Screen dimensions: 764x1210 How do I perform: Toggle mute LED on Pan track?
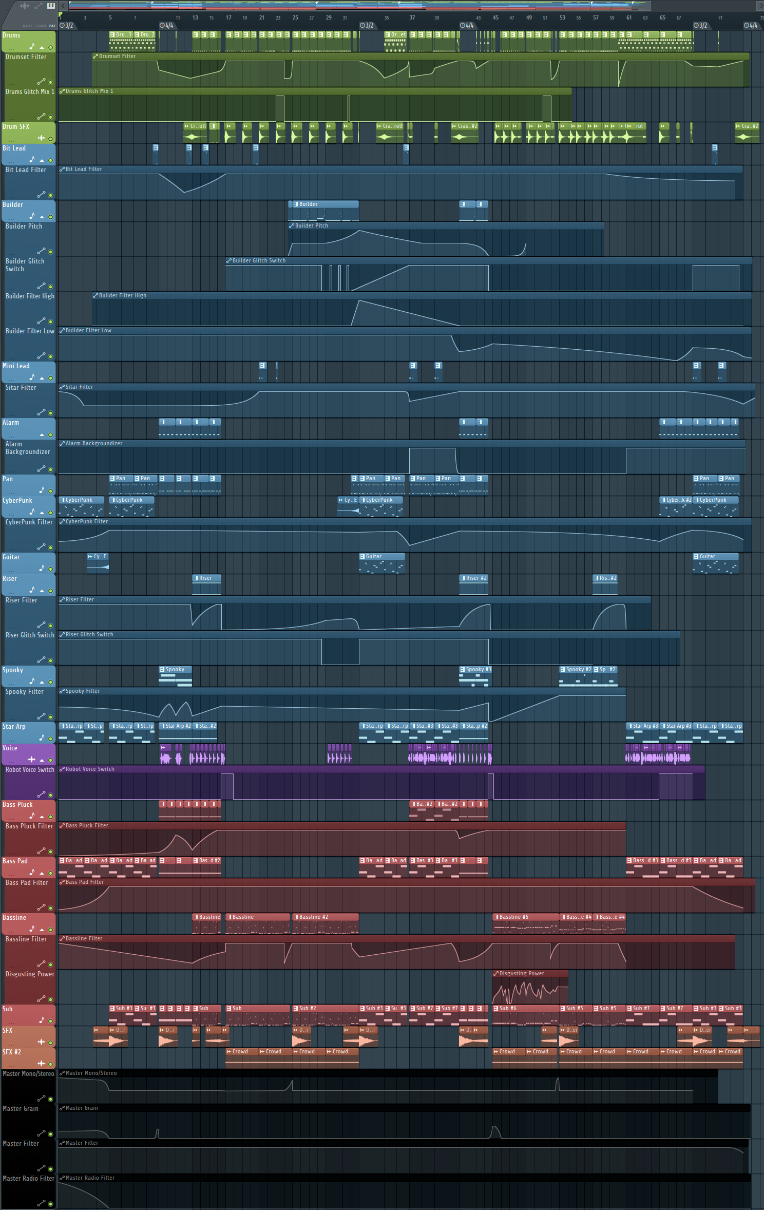(x=50, y=491)
